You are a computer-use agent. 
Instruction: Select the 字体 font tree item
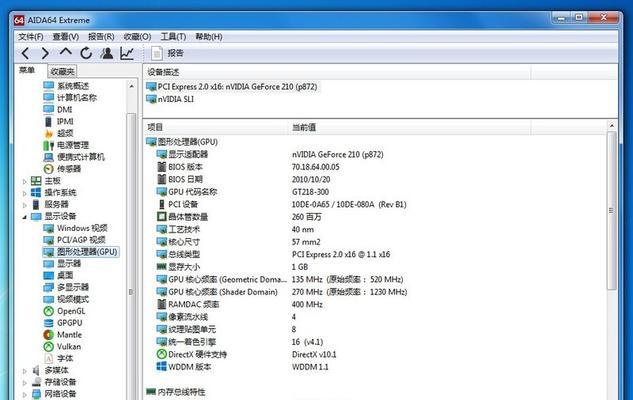(59, 358)
